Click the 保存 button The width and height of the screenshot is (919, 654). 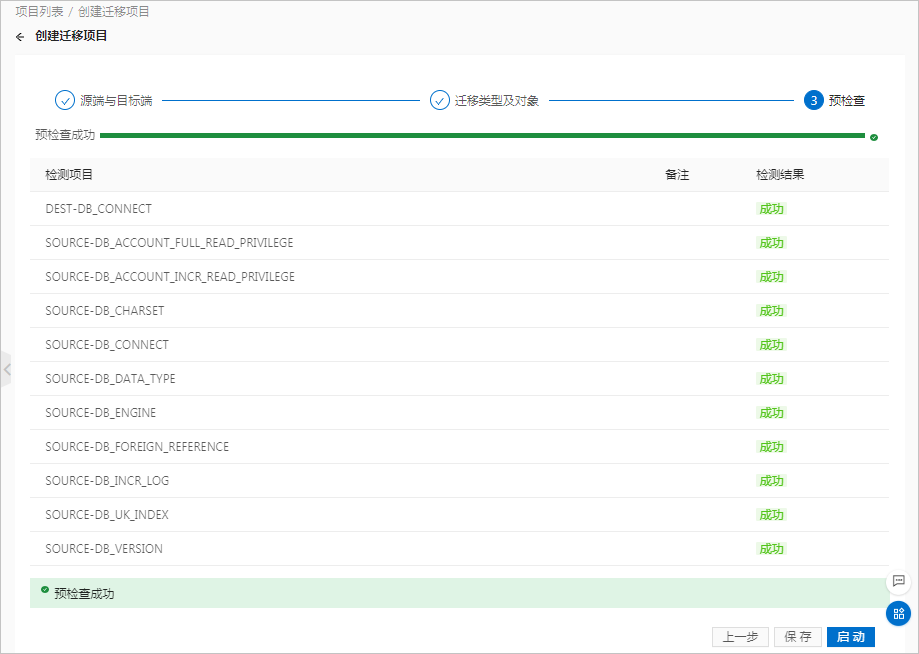tap(798, 637)
